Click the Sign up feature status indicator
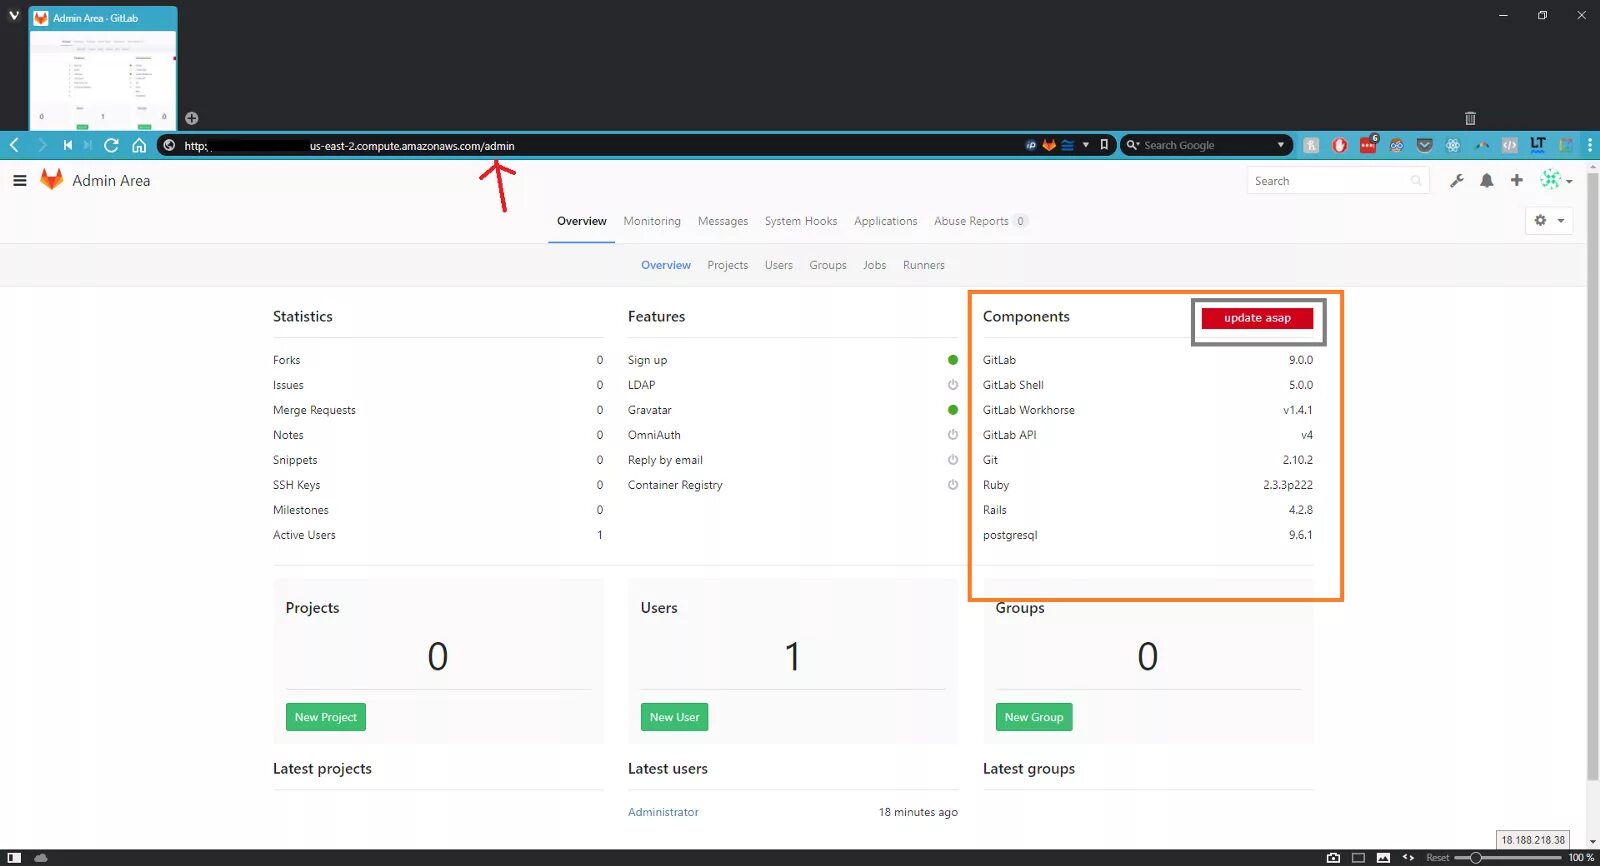 (952, 360)
